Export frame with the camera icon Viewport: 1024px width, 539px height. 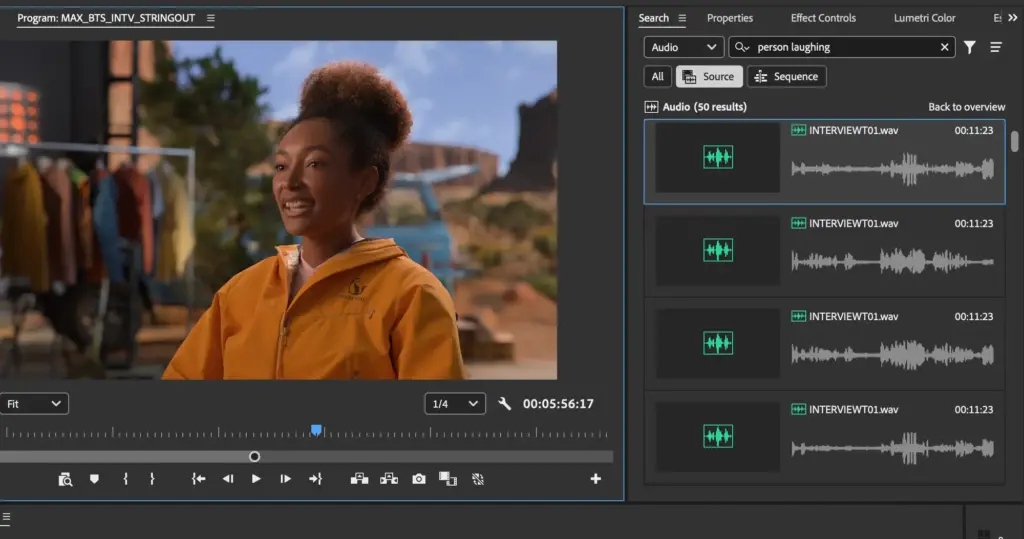419,479
